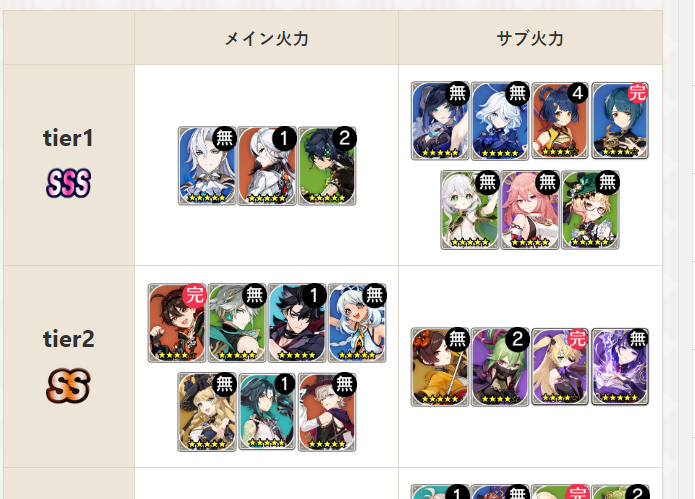Image resolution: width=695 pixels, height=499 pixels.
Task: Click Xiao teal-background character icon
Action: [x=267, y=412]
